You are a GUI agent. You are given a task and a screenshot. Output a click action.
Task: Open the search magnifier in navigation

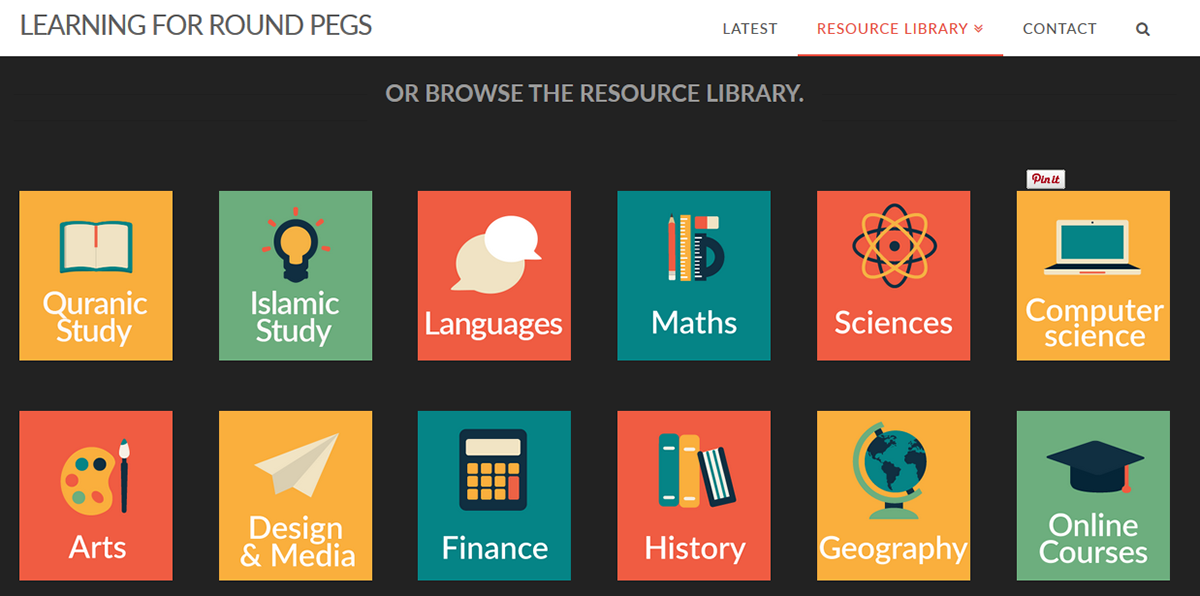tap(1143, 29)
